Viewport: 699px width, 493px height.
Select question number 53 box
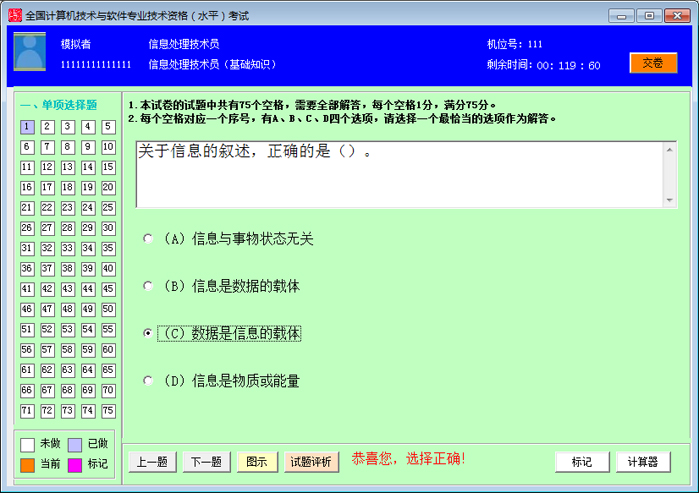click(67, 330)
